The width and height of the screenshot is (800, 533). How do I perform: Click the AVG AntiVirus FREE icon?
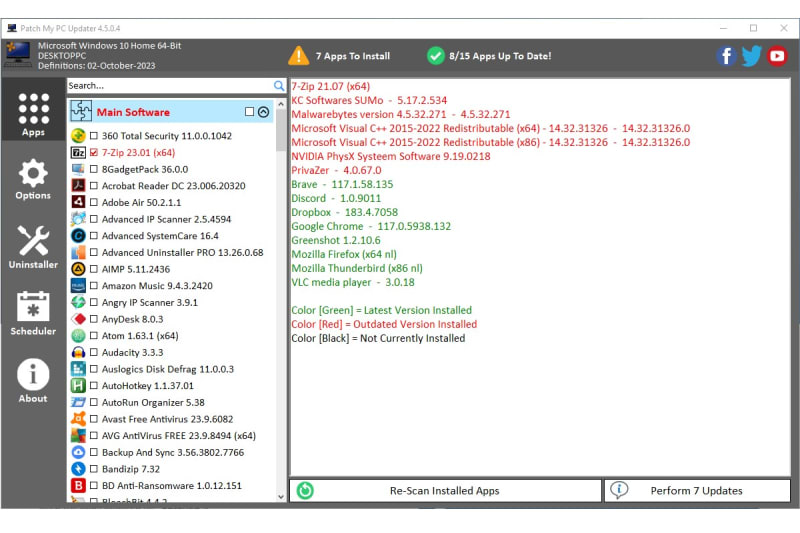[78, 436]
